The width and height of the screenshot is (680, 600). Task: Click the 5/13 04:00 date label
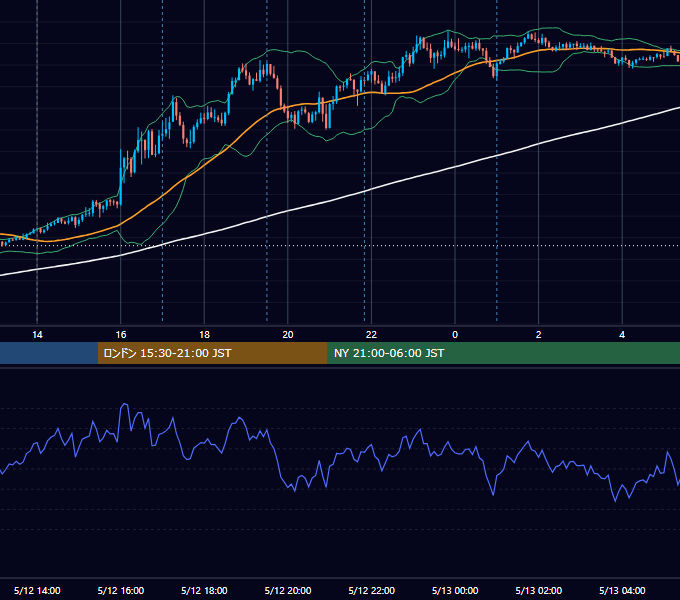622,590
